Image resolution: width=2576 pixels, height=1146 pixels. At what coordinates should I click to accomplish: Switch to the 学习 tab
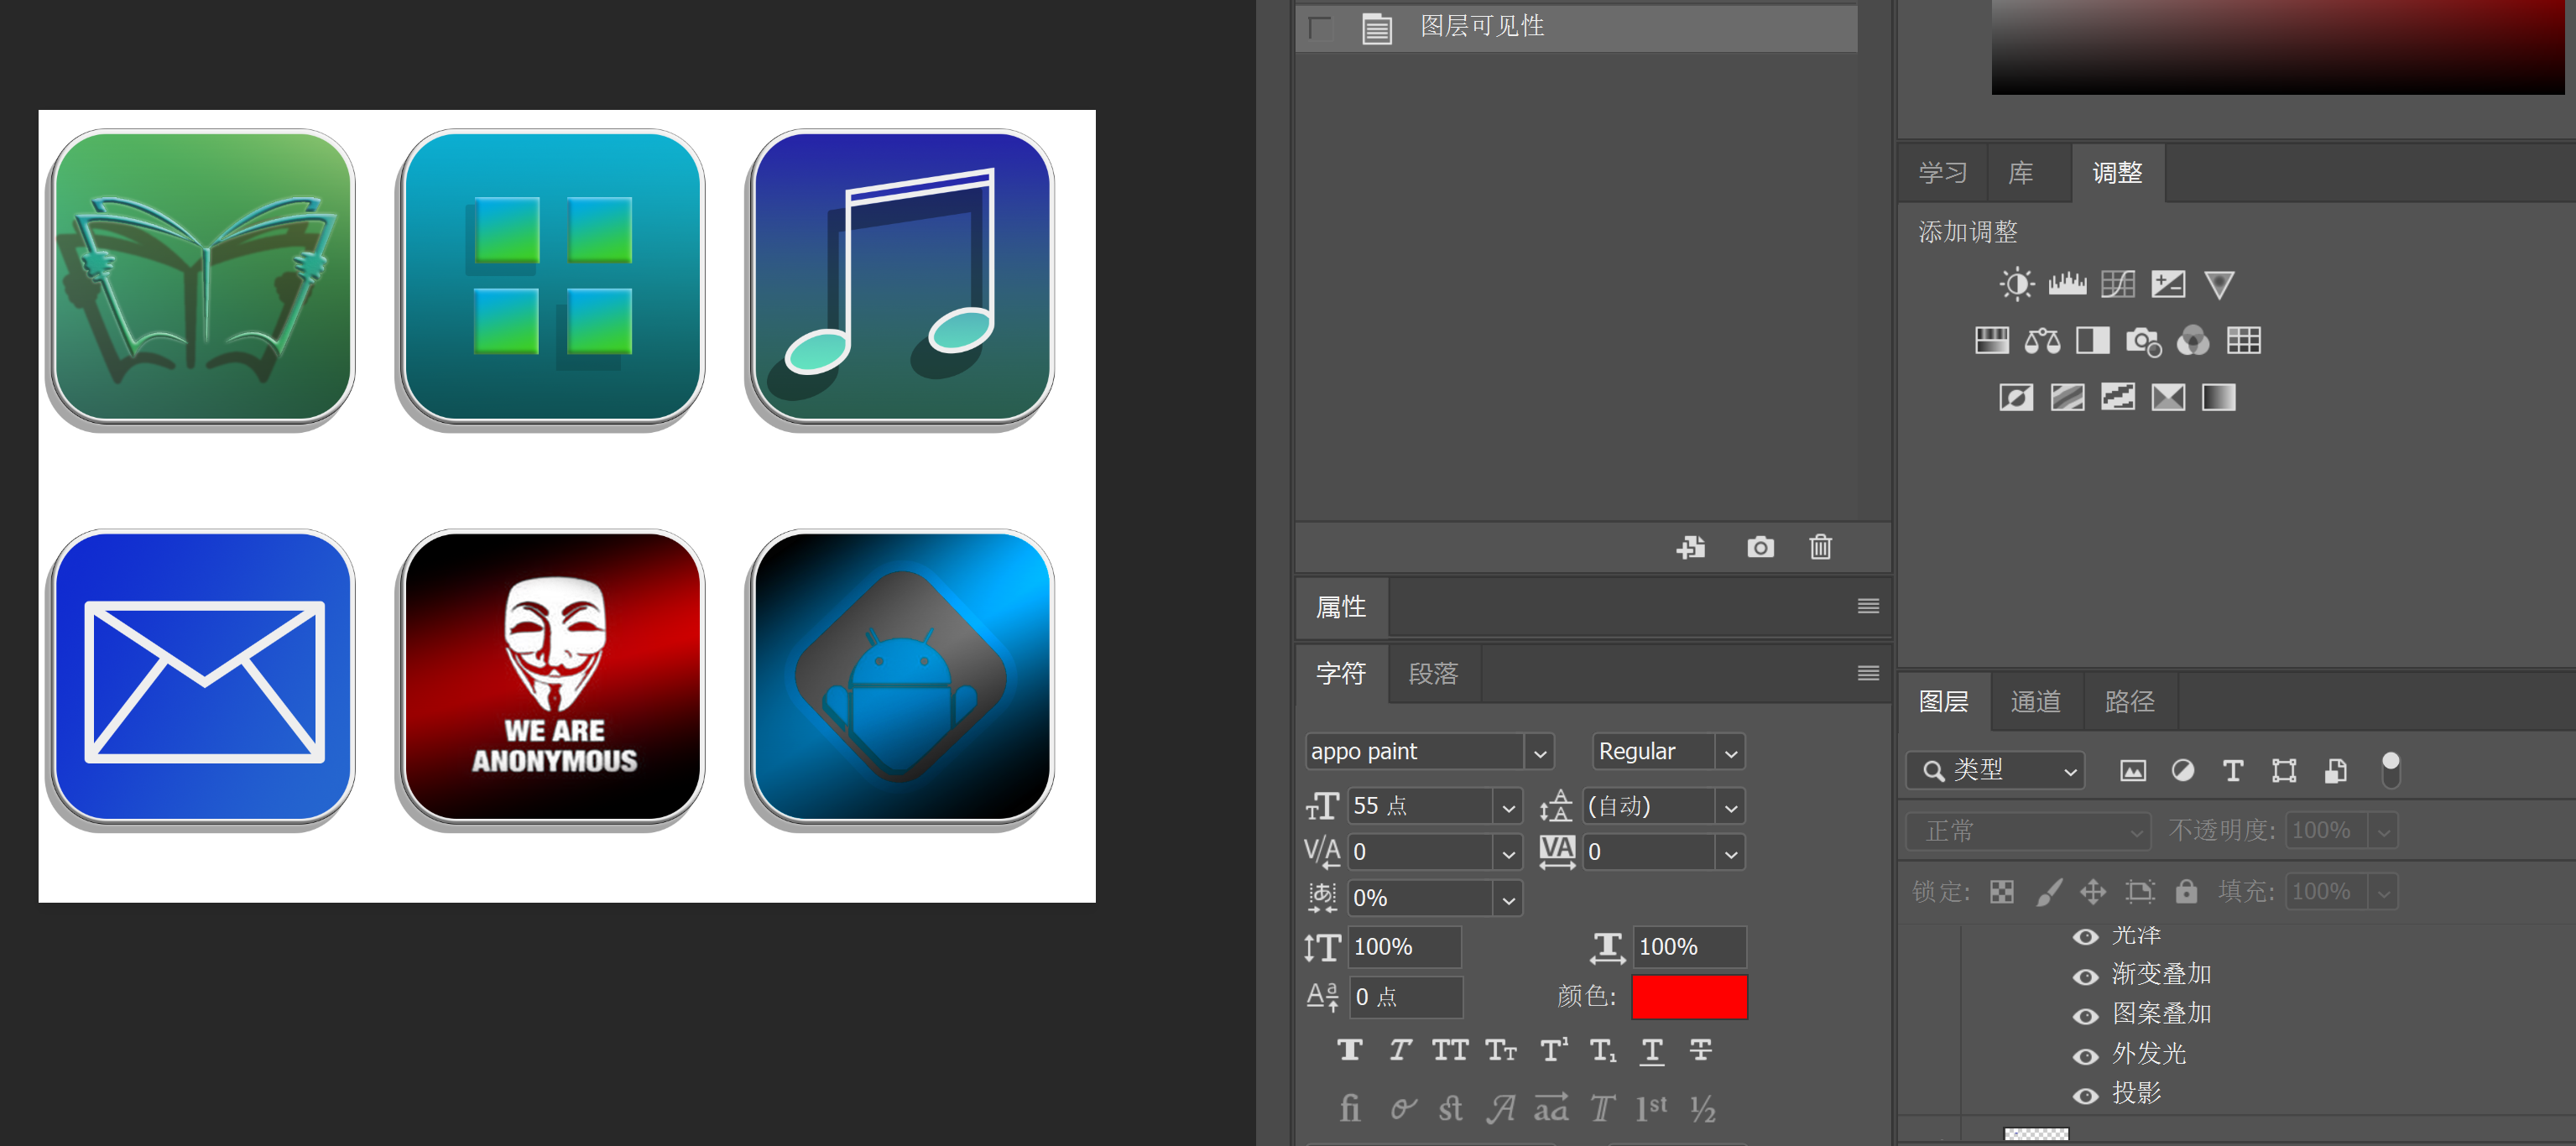(1942, 173)
